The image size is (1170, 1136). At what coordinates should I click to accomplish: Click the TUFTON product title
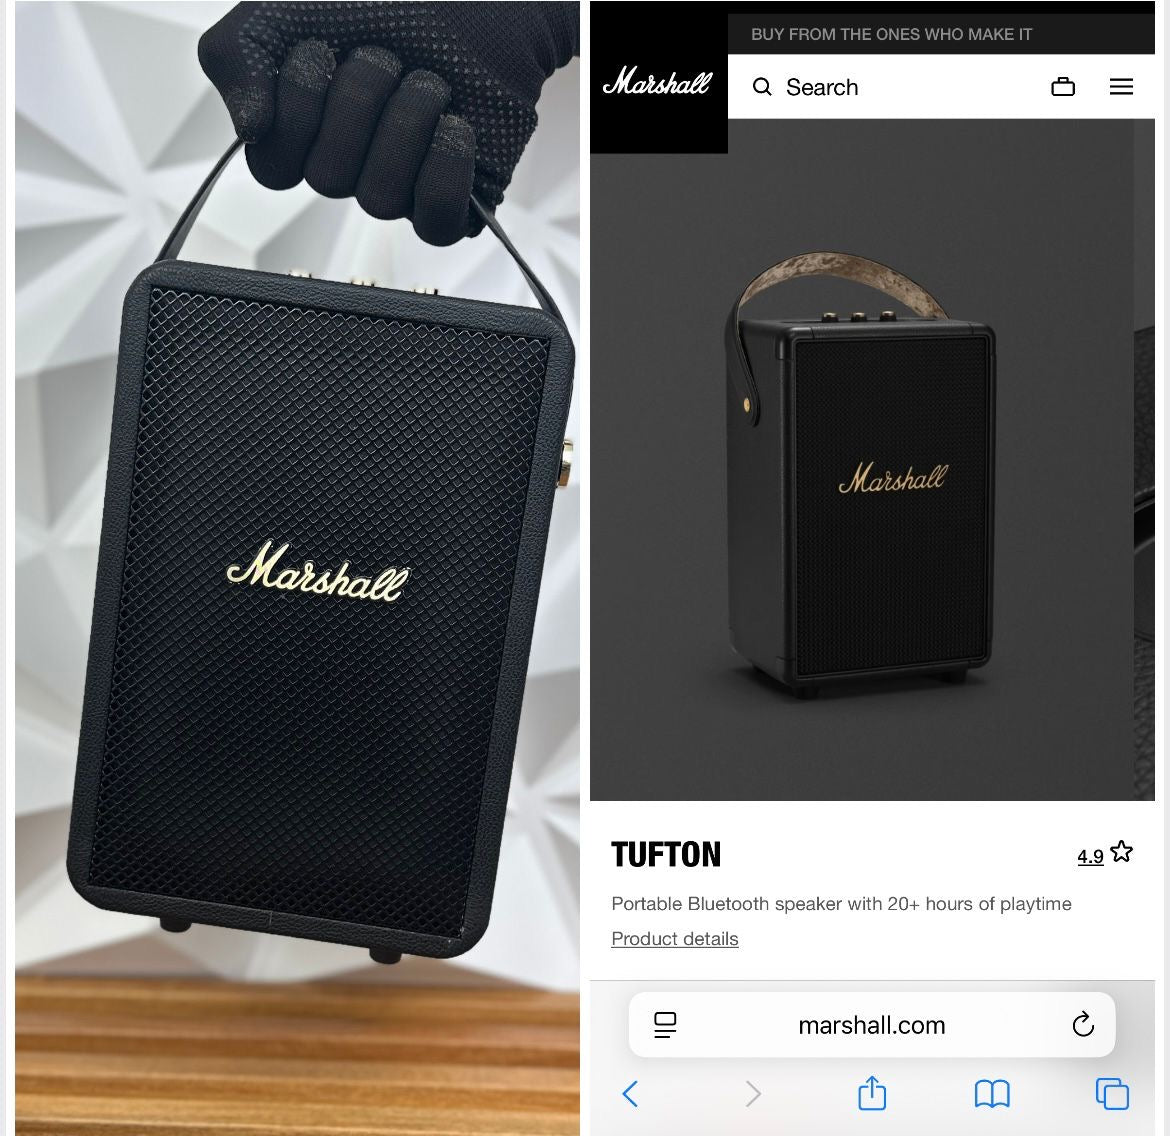tap(666, 855)
